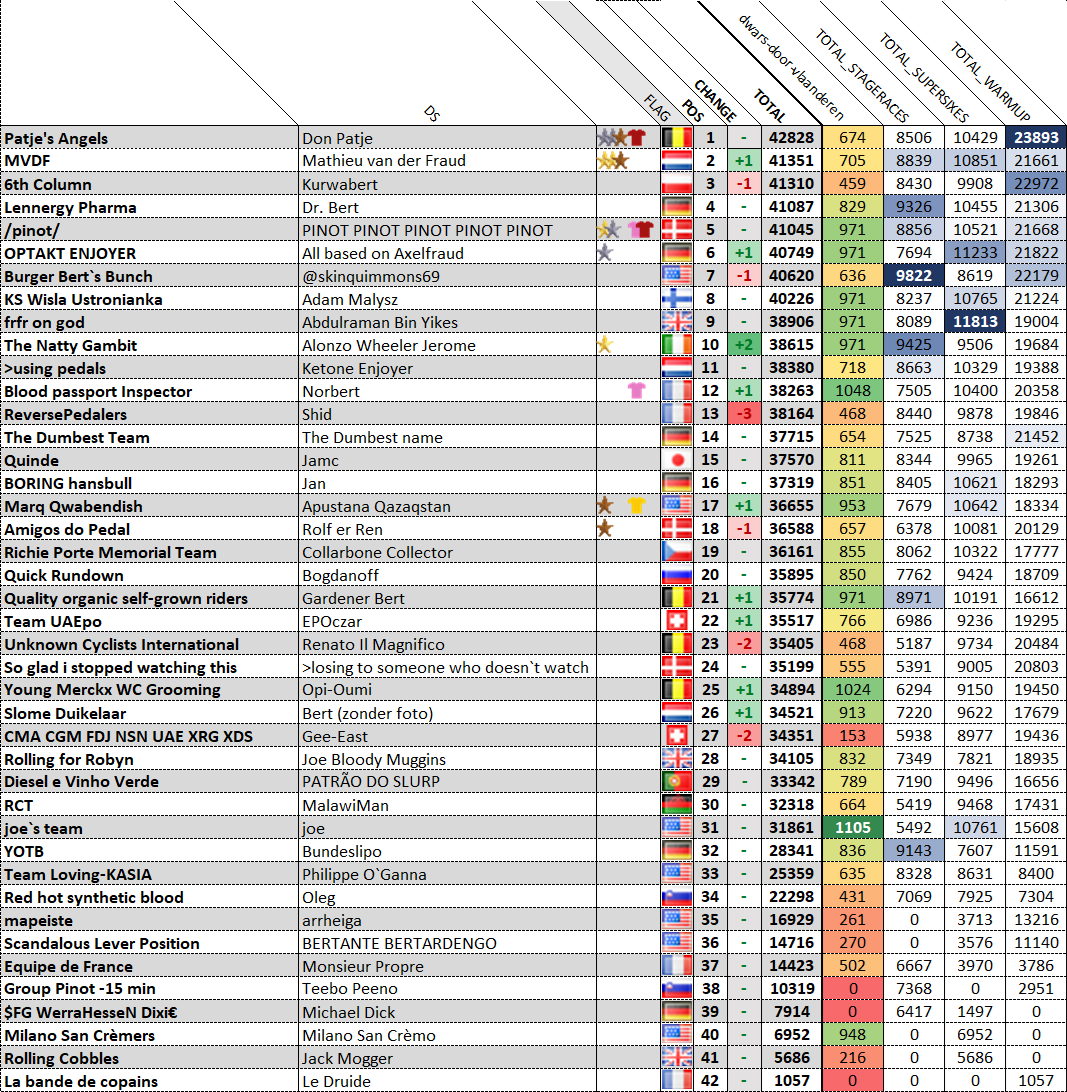
Task: Click the Belgian flag in Patje's Angels row
Action: point(677,137)
